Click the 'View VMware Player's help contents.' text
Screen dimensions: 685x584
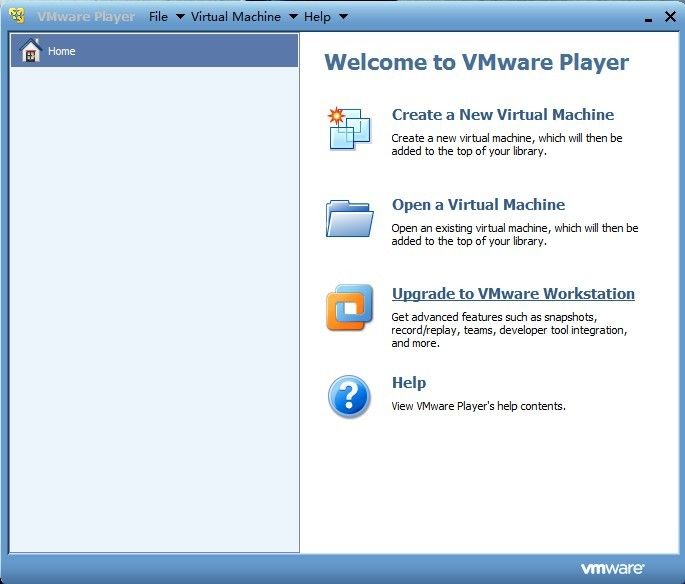(478, 406)
